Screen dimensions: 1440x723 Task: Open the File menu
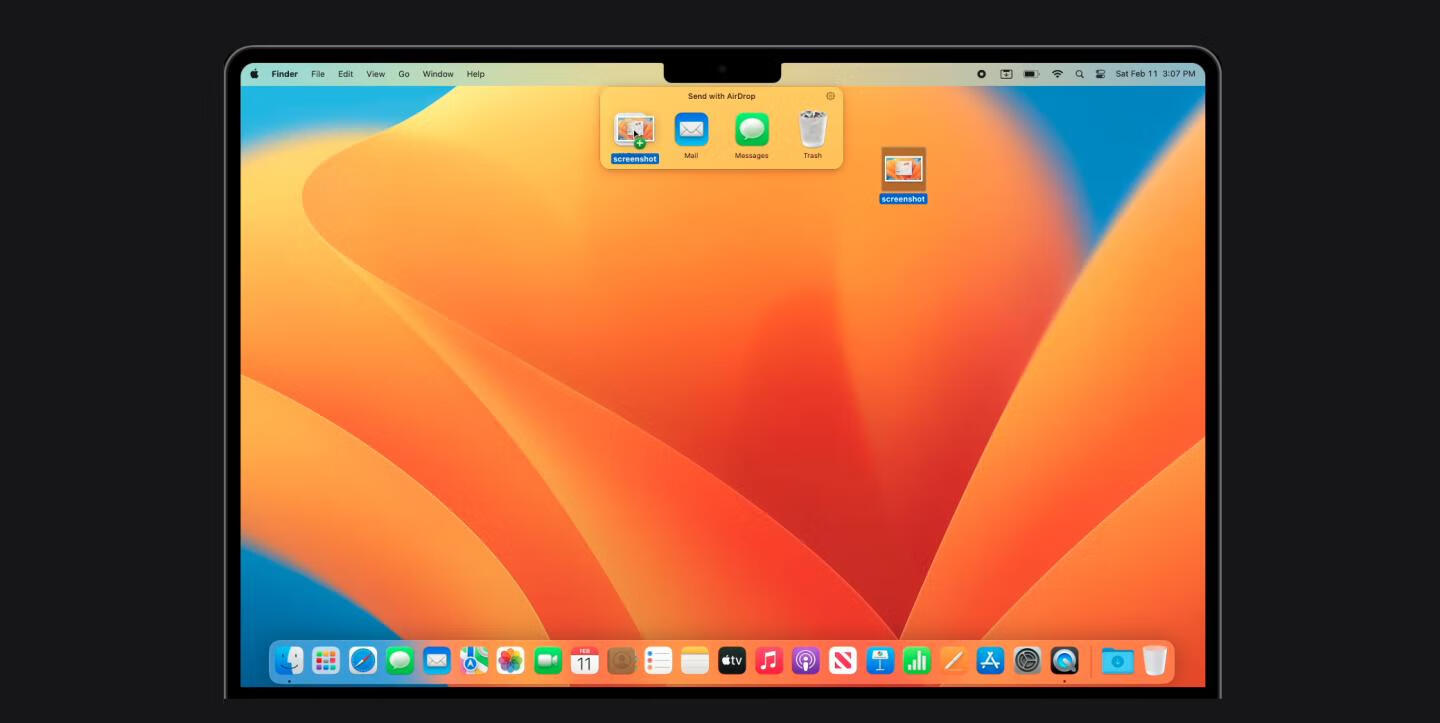point(318,74)
